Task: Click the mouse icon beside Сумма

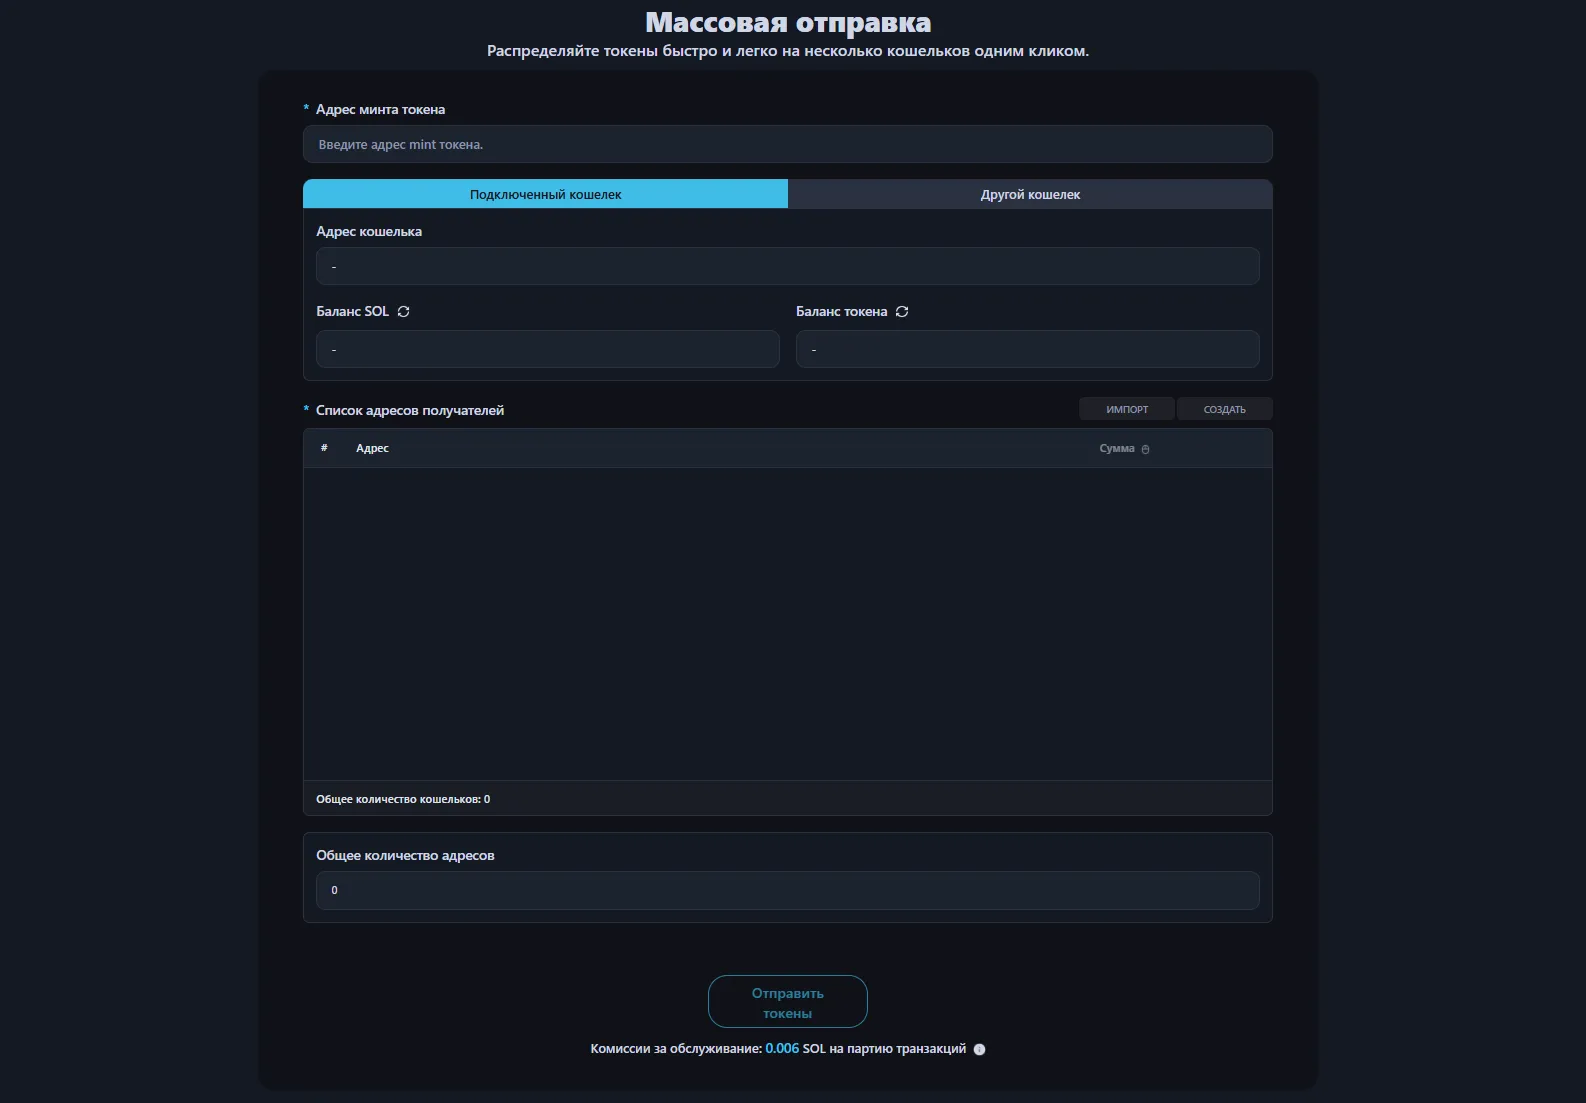Action: (1145, 450)
